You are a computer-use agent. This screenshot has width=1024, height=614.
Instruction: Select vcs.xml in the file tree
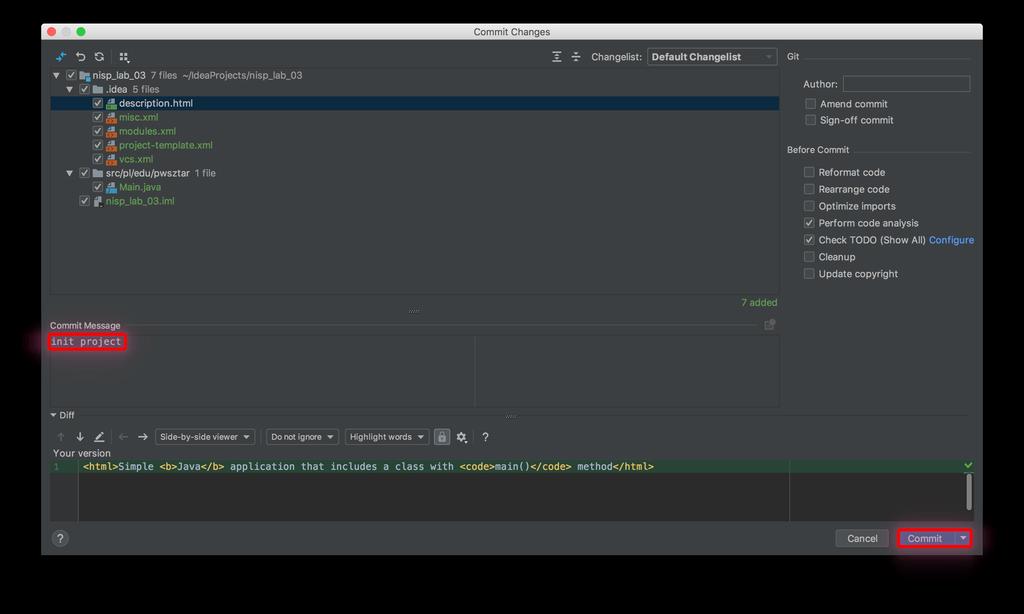pos(136,159)
